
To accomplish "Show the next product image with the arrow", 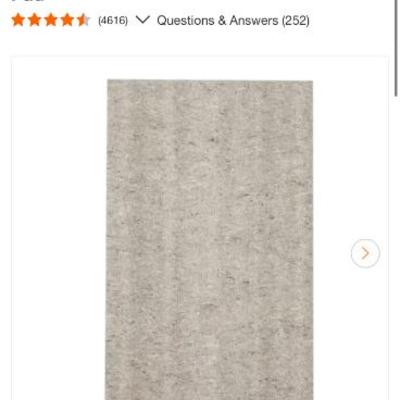I will [x=365, y=253].
